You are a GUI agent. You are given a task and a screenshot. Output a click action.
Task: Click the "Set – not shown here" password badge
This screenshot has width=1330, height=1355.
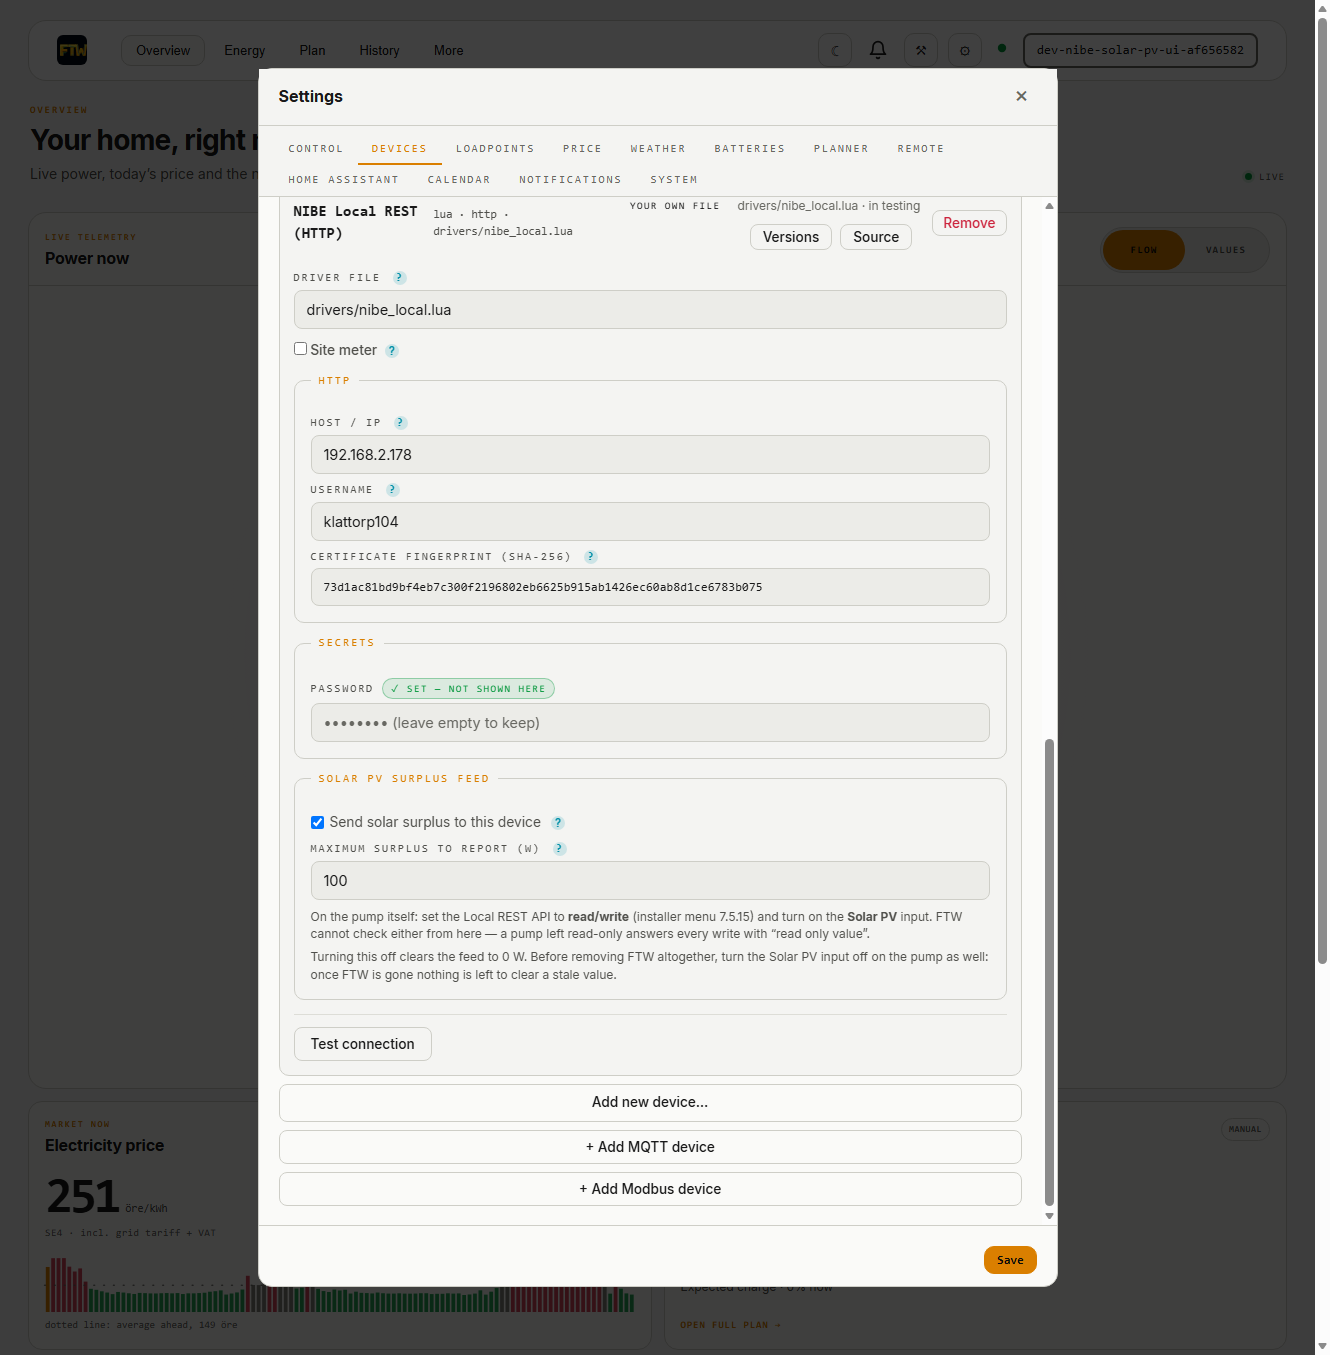click(468, 689)
